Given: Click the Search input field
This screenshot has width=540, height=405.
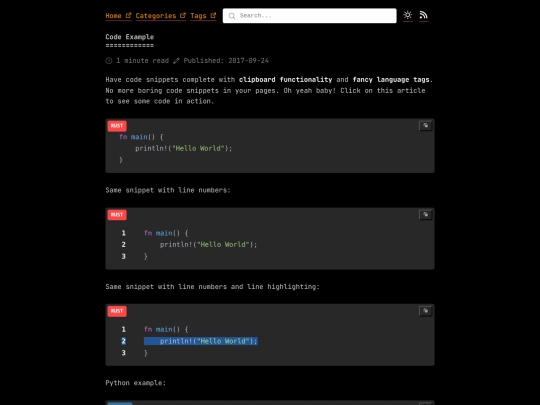Looking at the screenshot, I should [309, 16].
